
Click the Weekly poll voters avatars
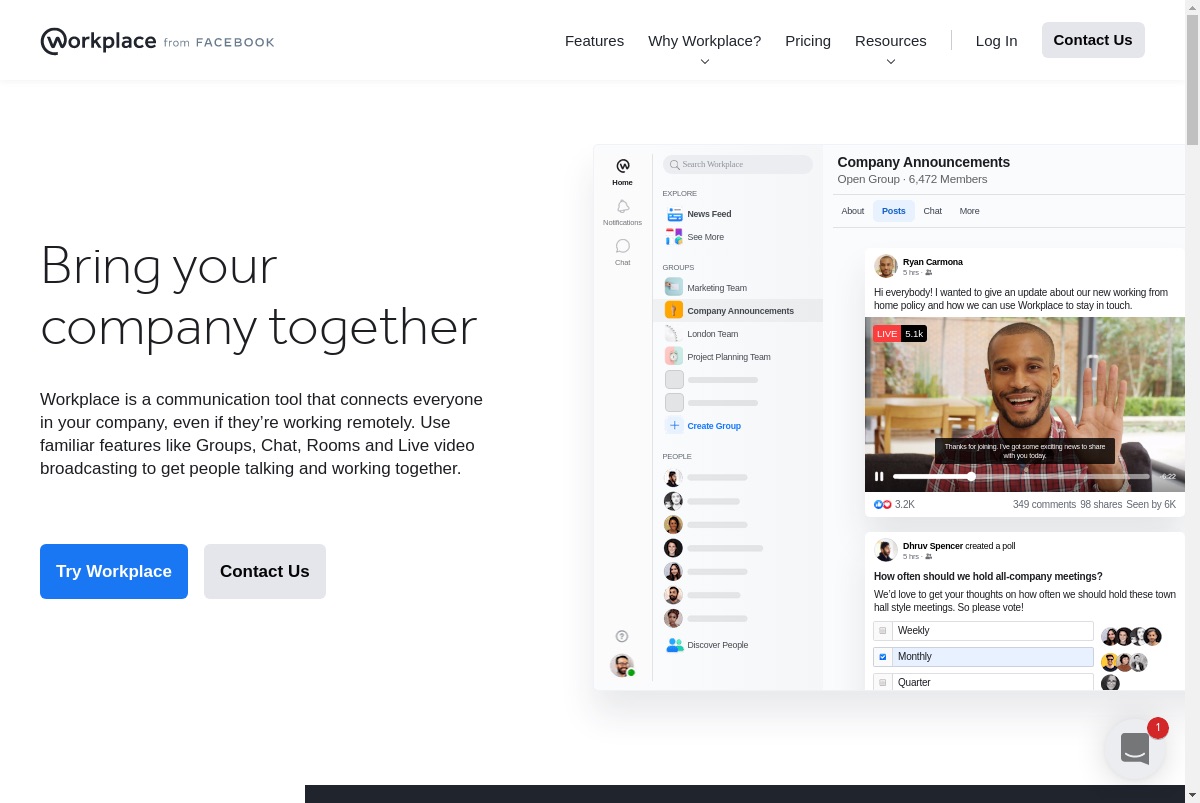tap(1131, 636)
